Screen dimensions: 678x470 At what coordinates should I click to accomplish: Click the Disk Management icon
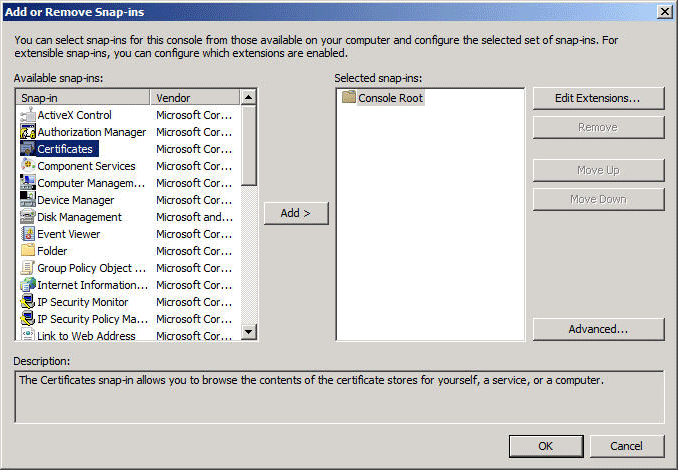tap(28, 217)
